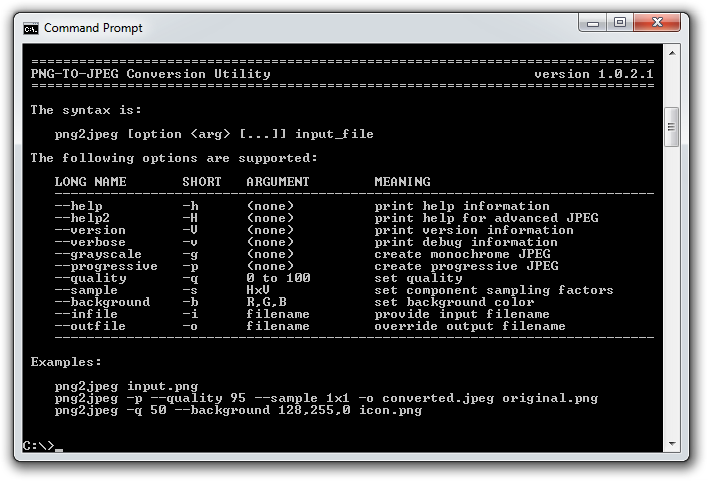Click 'print help for advanced JPEG' description
The width and height of the screenshot is (708, 481).
tap(486, 218)
